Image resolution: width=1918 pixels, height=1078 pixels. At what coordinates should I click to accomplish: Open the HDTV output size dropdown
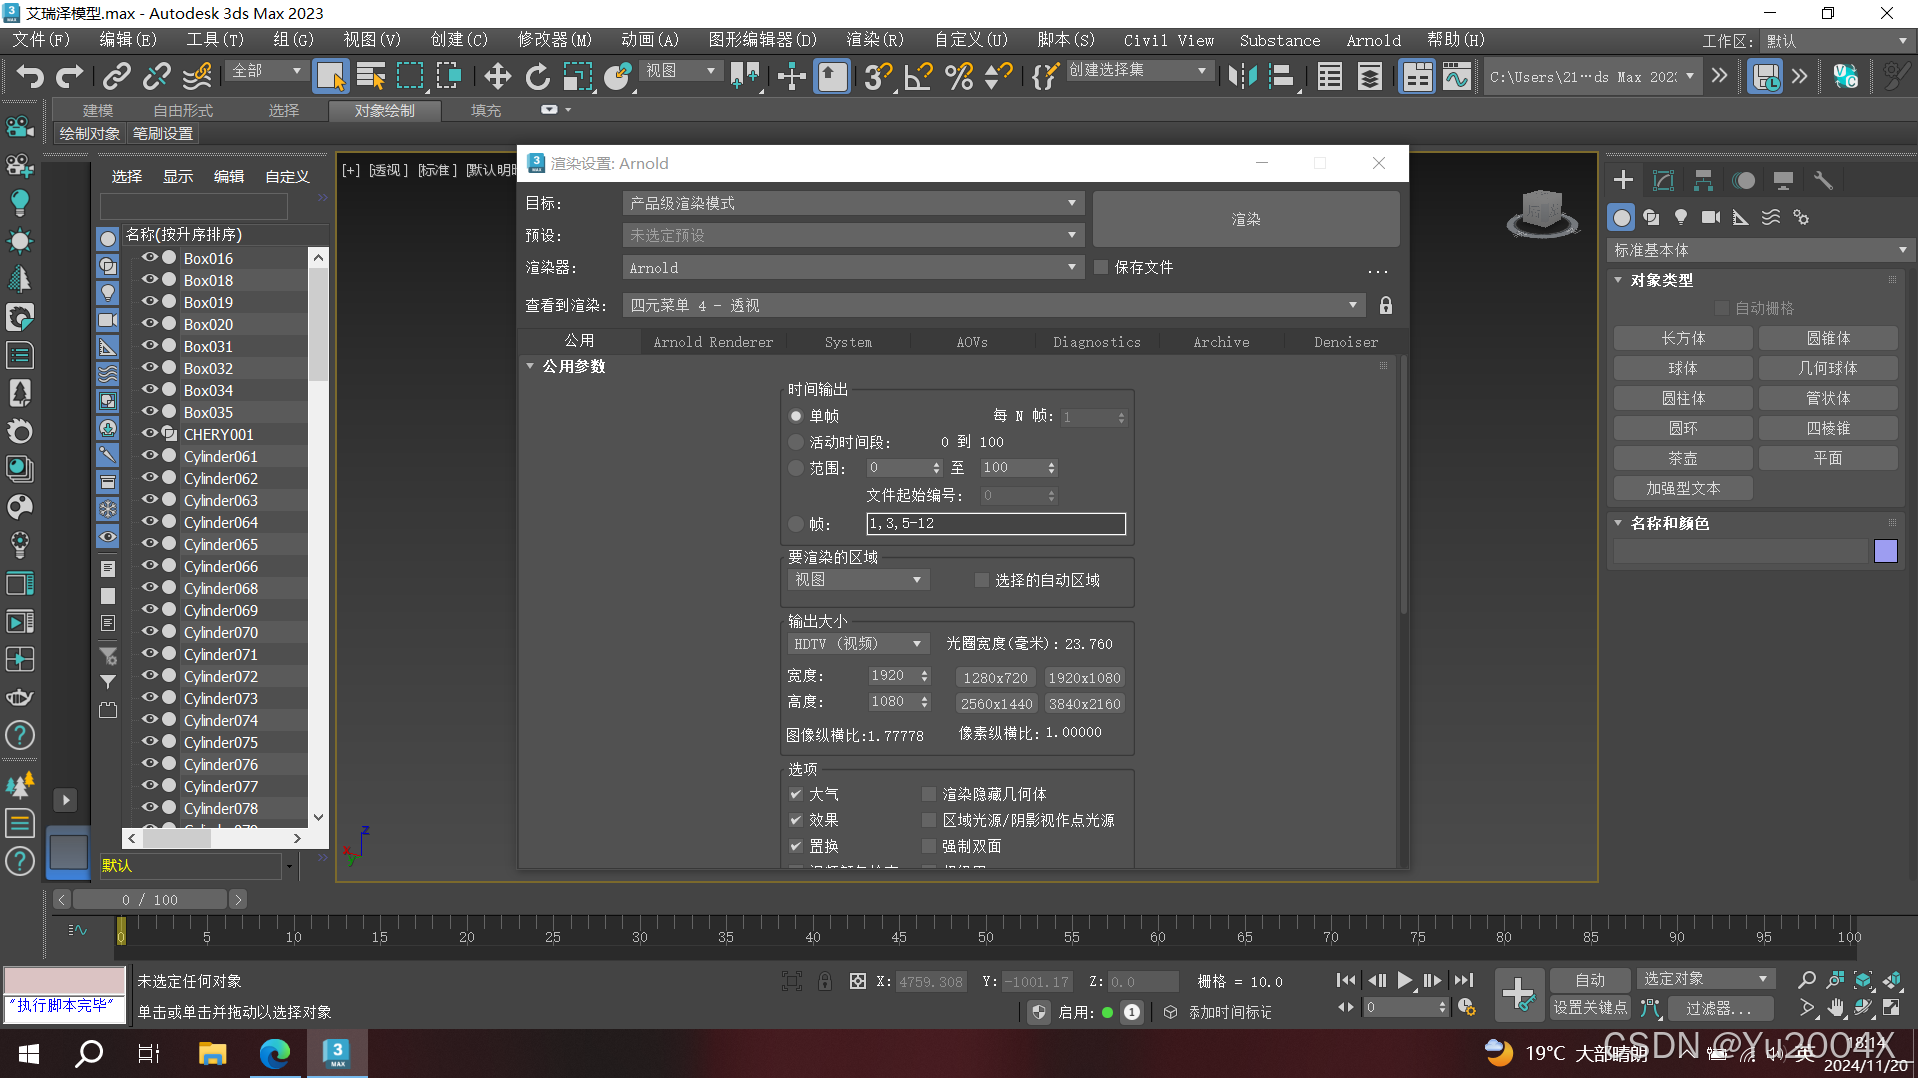pyautogui.click(x=858, y=644)
